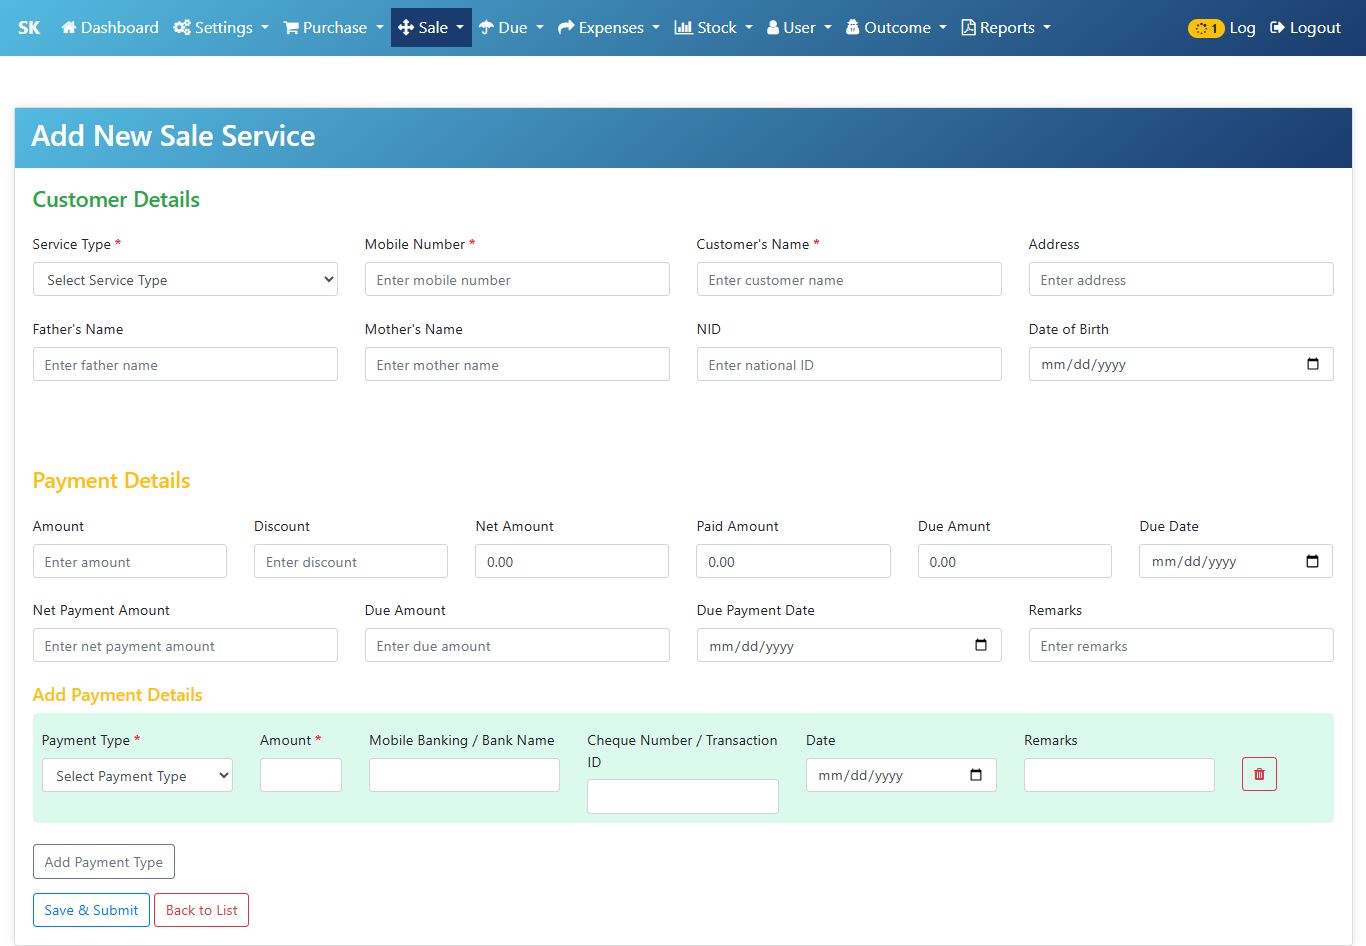This screenshot has height=946, width=1366.
Task: Click the SK brand logo
Action: 29,28
